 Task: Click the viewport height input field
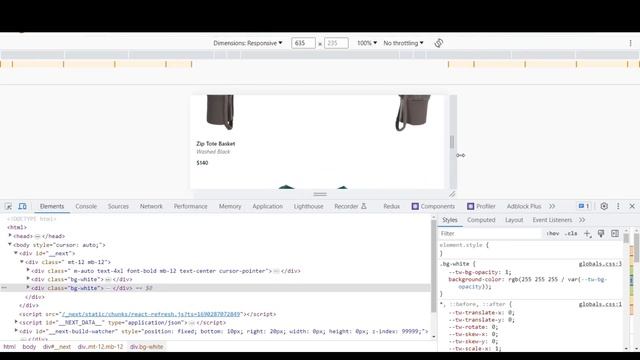[x=336, y=43]
